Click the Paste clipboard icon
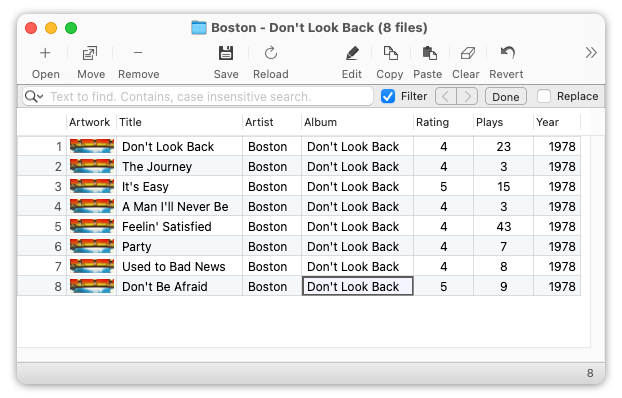The image size is (622, 398). click(x=429, y=53)
